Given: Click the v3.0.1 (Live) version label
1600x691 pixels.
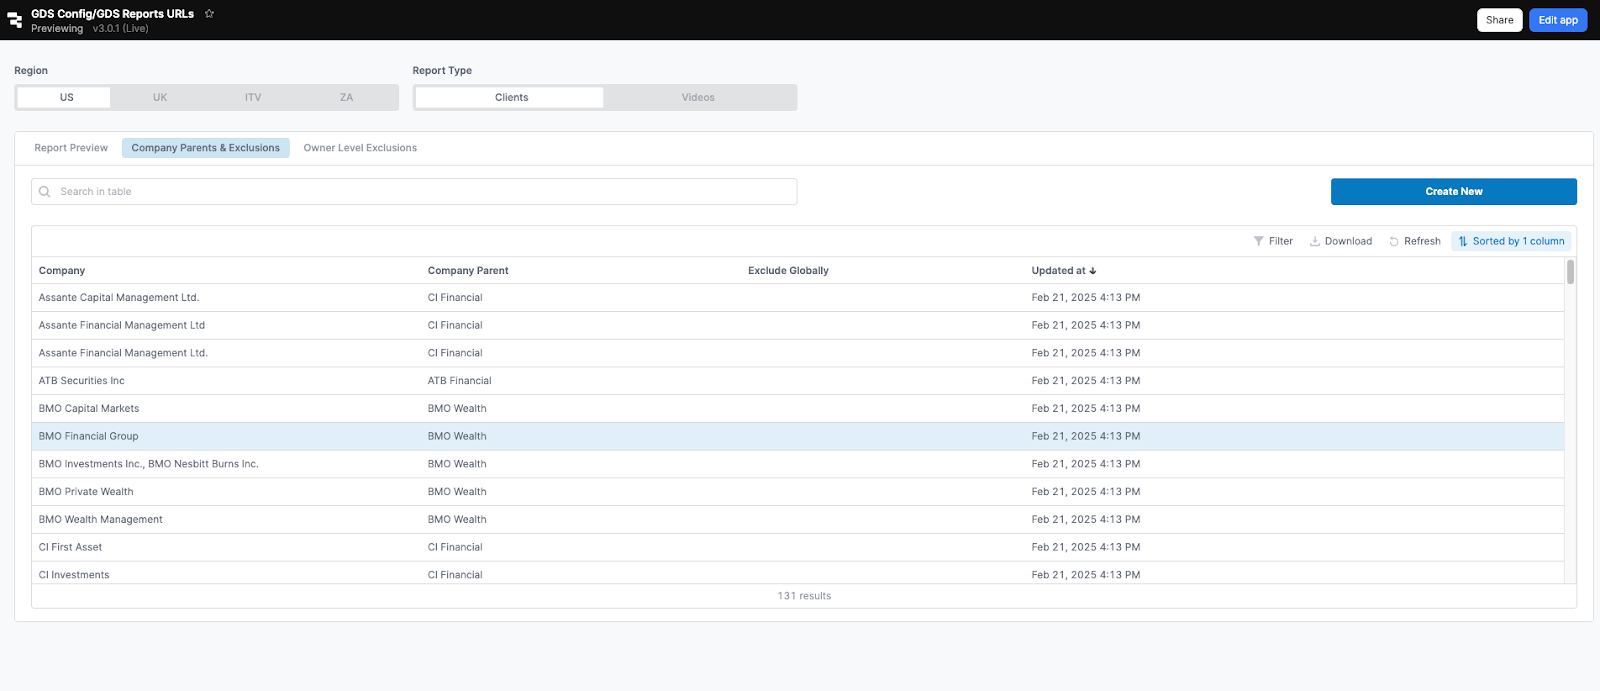Looking at the screenshot, I should (120, 29).
